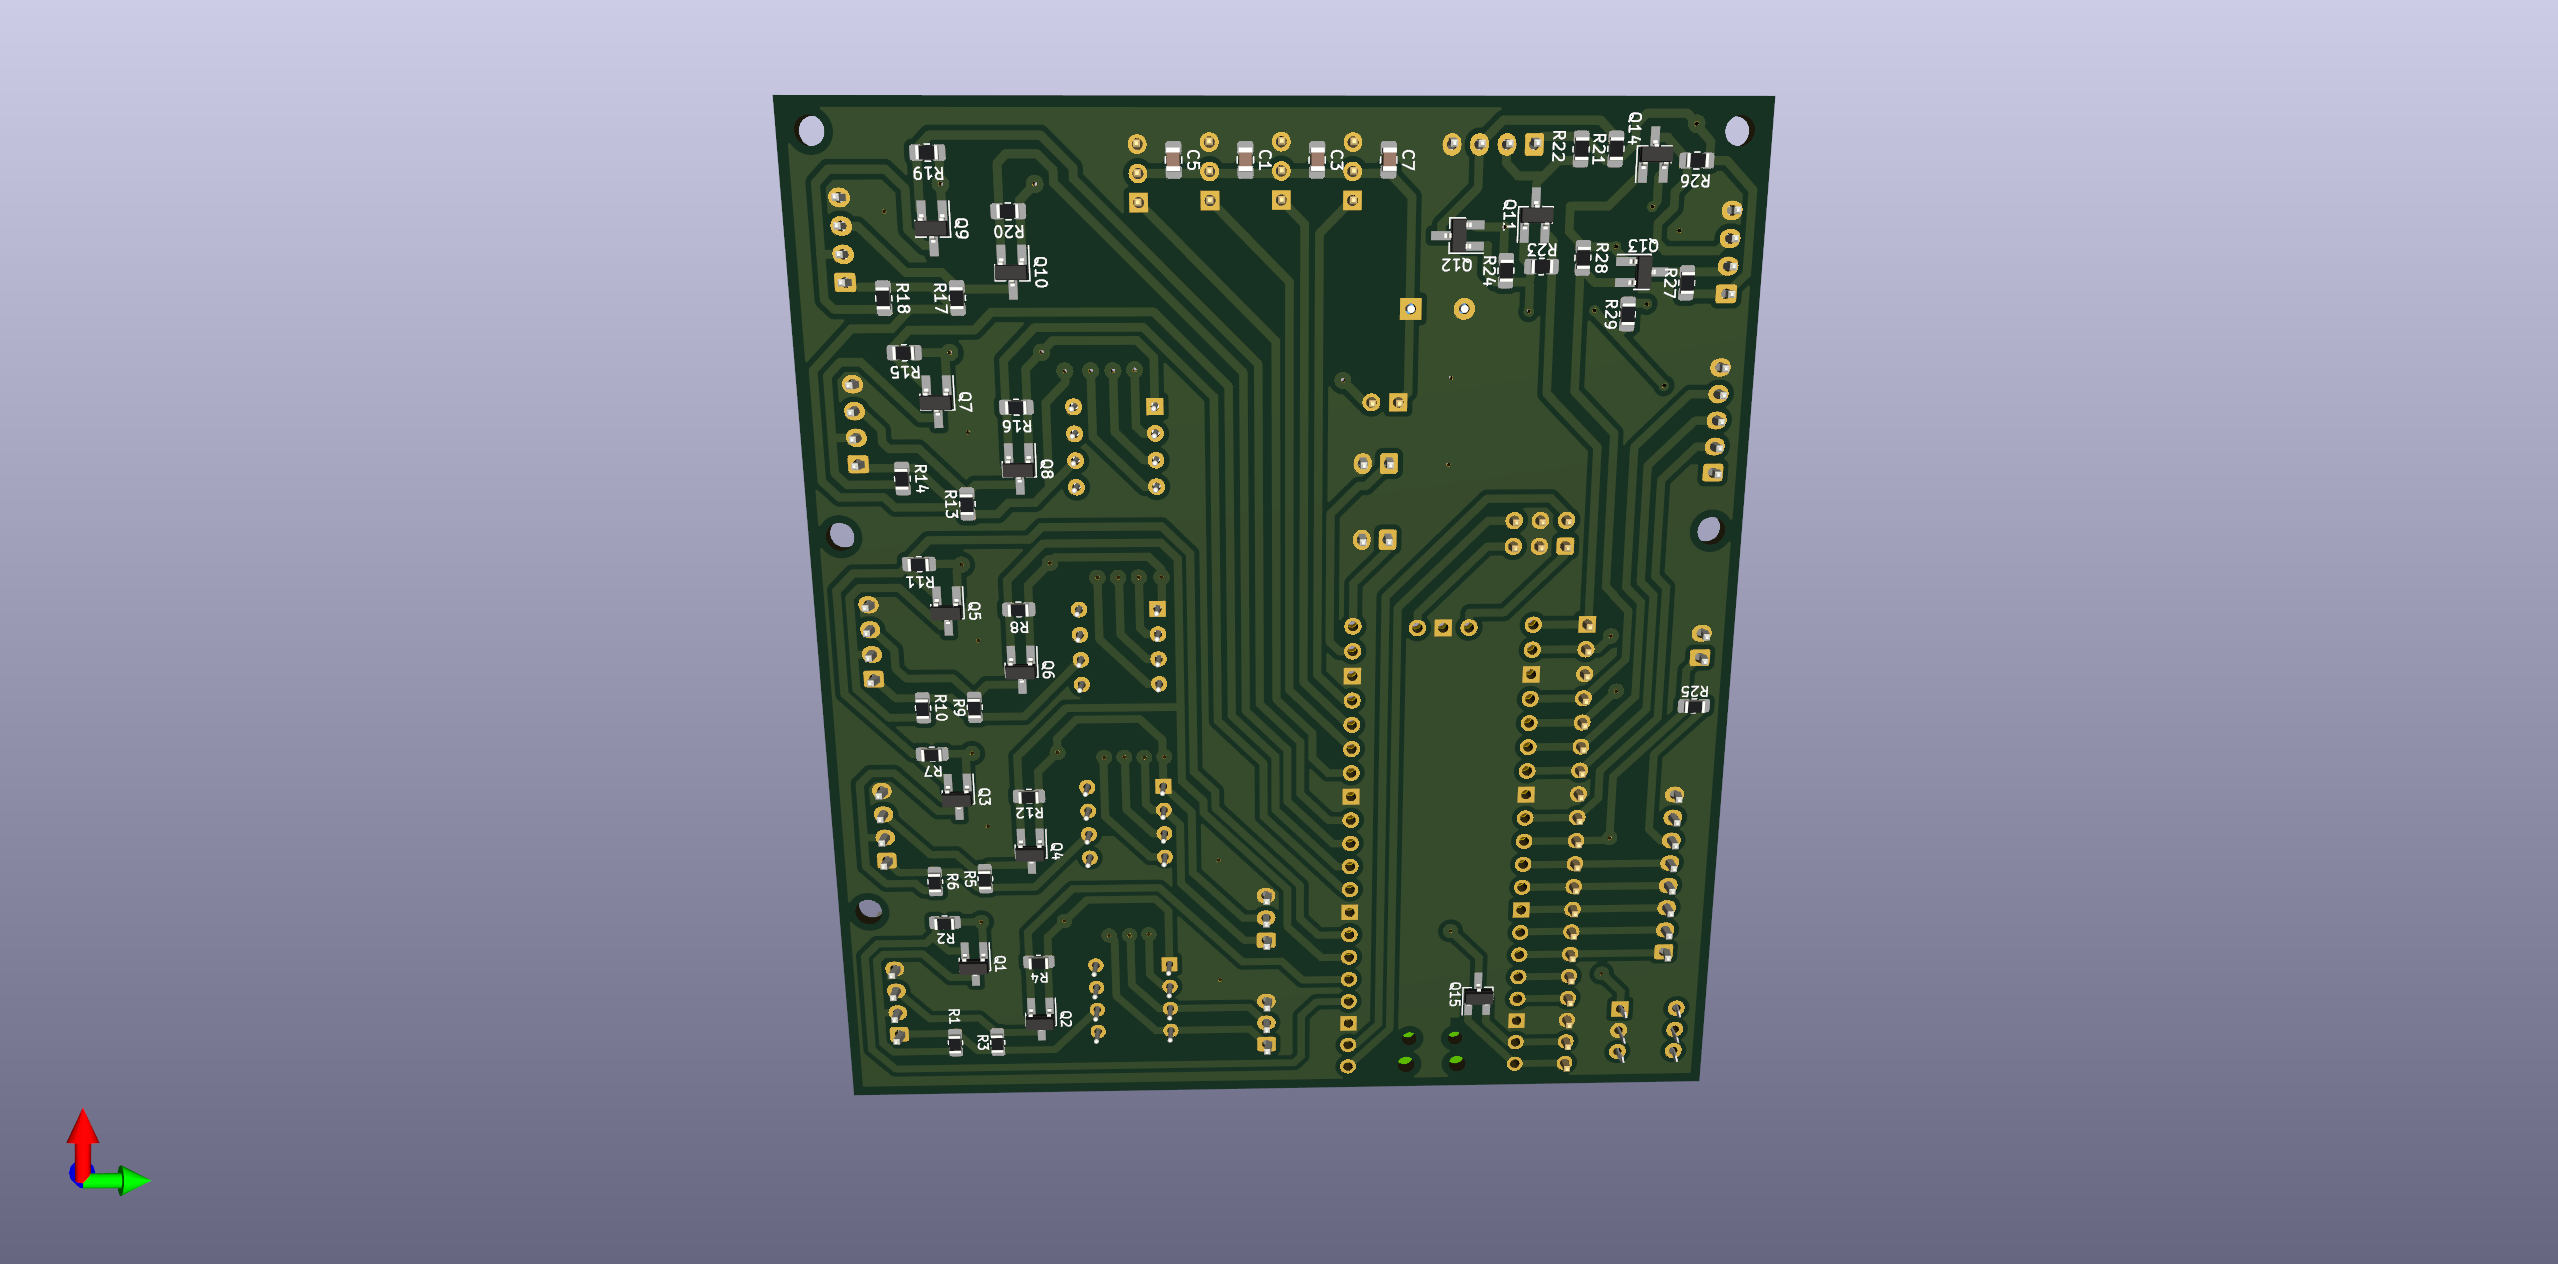Click the Q8 transistor label
2558x1264 pixels.
1046,468
